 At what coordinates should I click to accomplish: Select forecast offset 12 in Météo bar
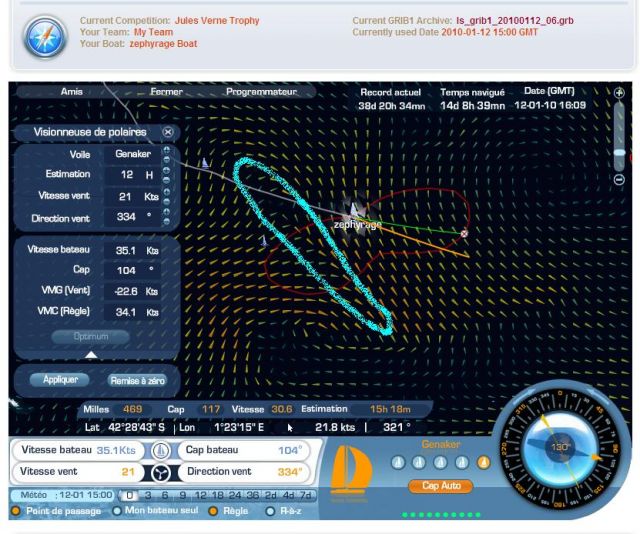click(200, 495)
